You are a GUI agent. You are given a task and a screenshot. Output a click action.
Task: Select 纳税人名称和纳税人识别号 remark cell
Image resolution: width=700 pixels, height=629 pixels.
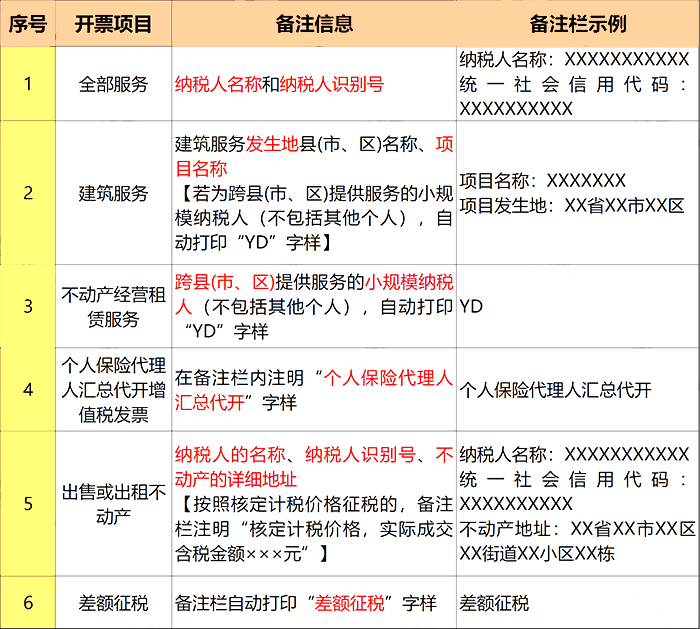pos(314,84)
